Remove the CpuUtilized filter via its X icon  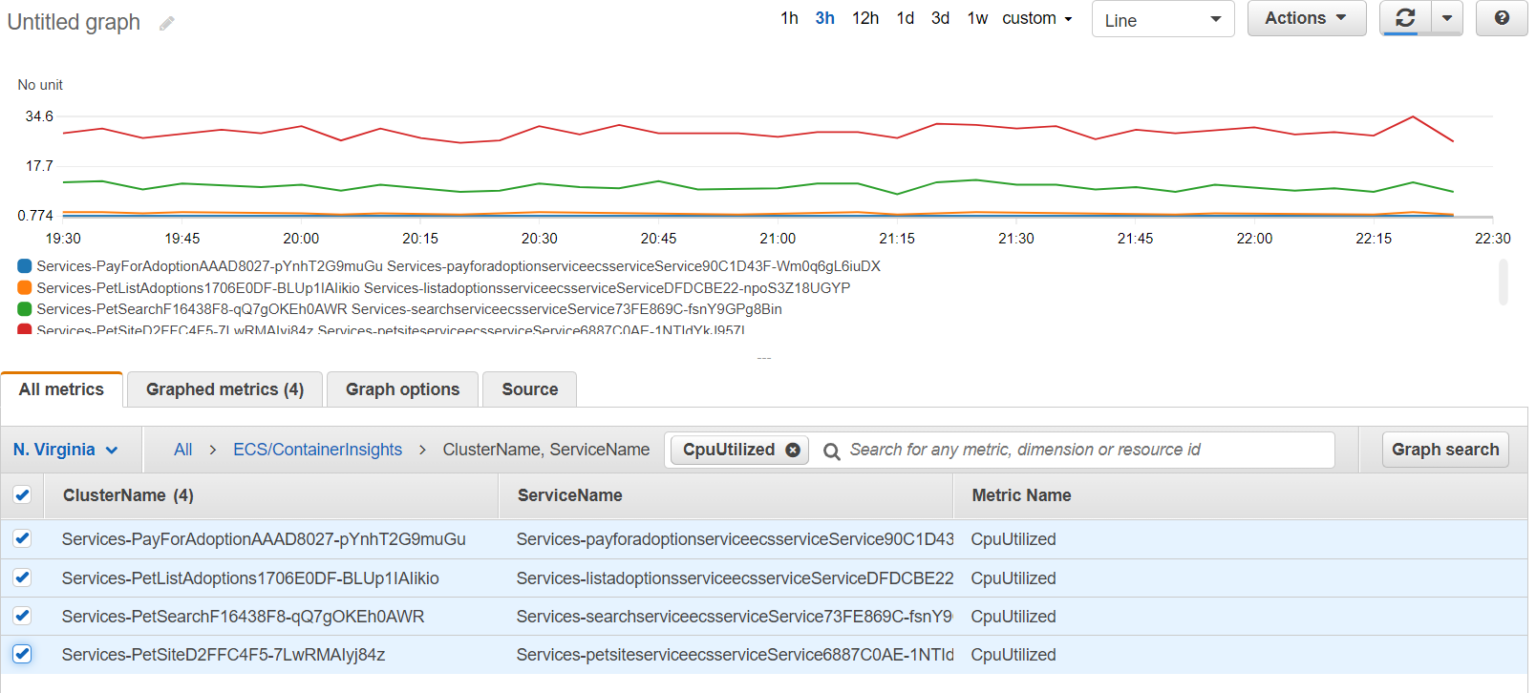click(x=793, y=450)
